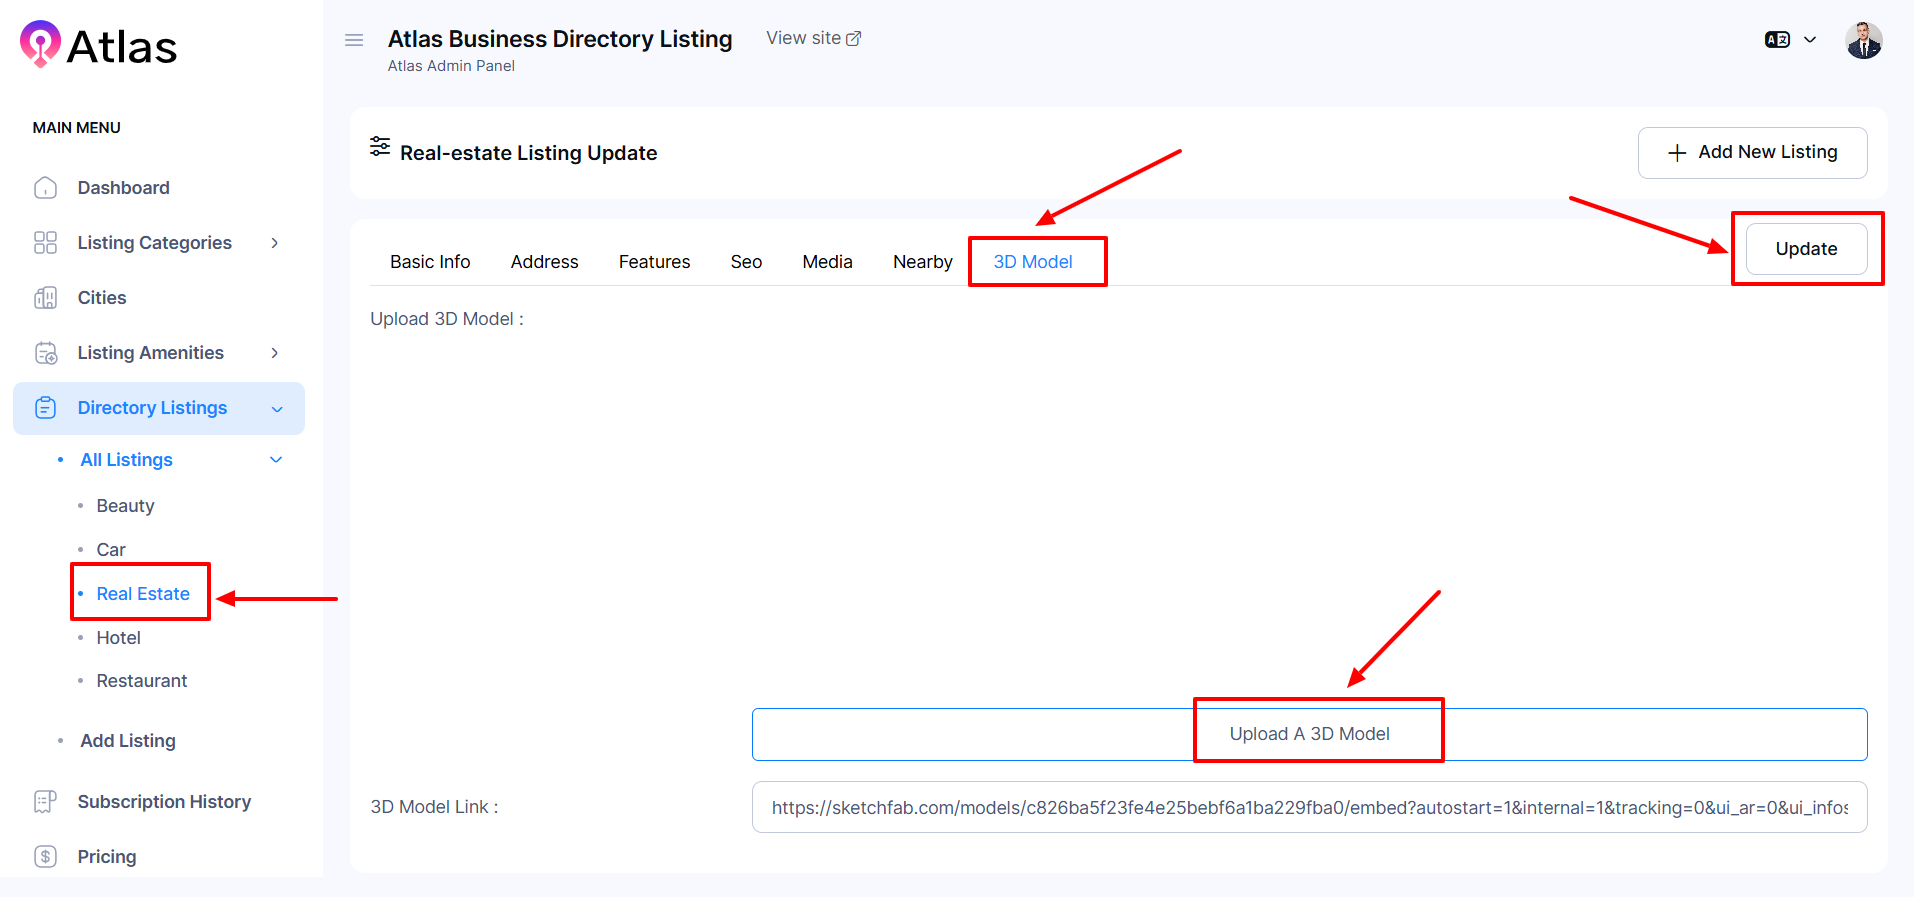Open the Nearby tab
Screen dimensions: 1914x897
click(922, 262)
